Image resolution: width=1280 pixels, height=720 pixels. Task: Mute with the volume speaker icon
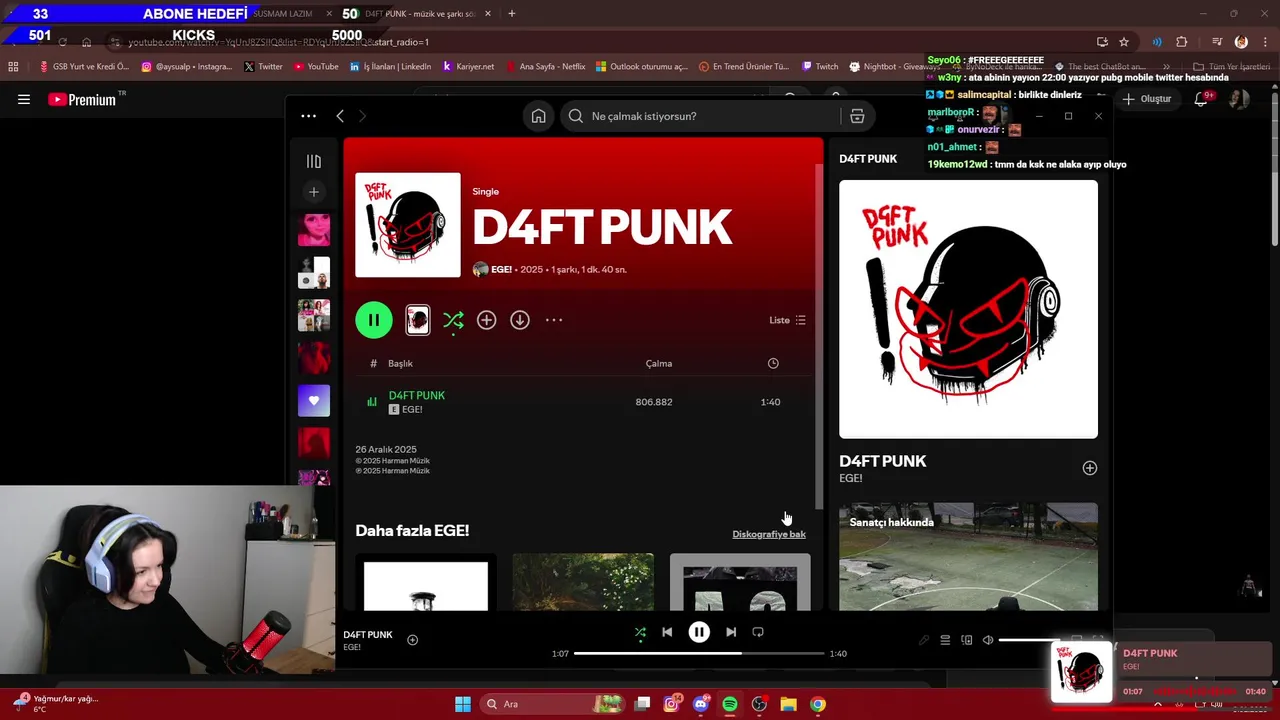[x=988, y=640]
